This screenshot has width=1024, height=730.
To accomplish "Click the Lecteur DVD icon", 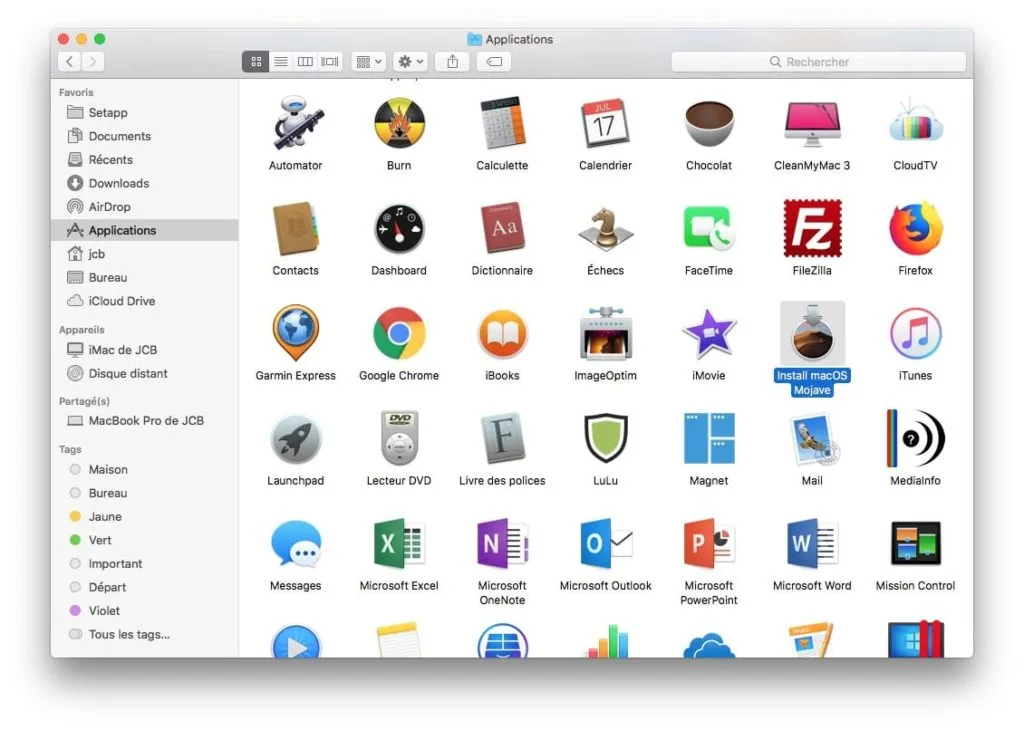I will tap(399, 439).
